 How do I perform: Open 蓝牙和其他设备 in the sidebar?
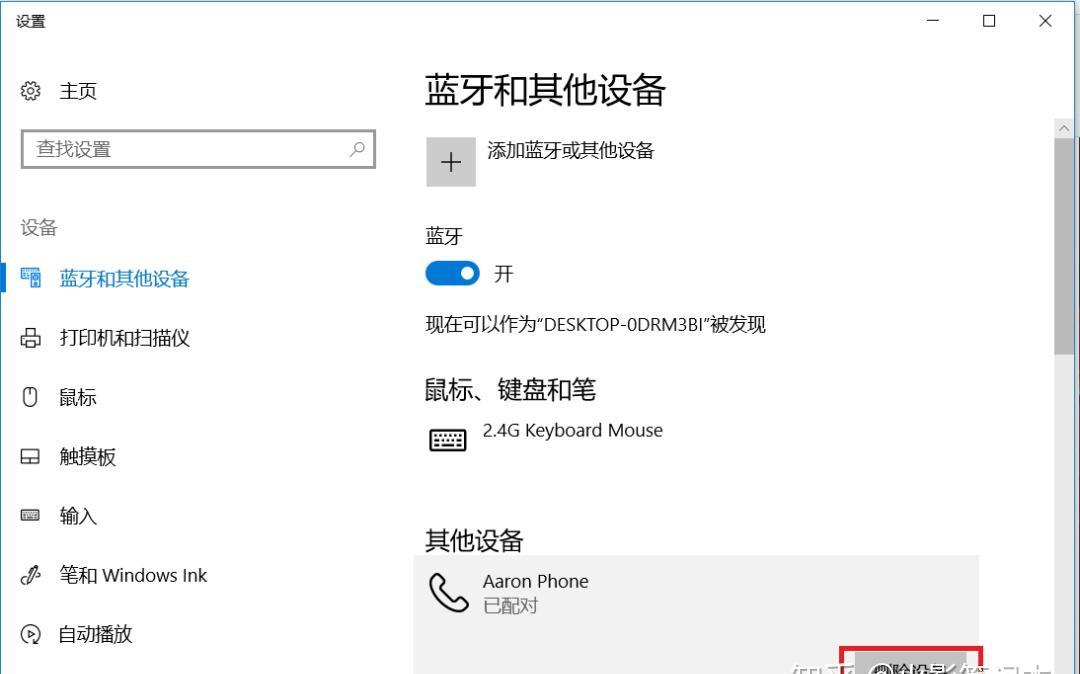tap(124, 278)
